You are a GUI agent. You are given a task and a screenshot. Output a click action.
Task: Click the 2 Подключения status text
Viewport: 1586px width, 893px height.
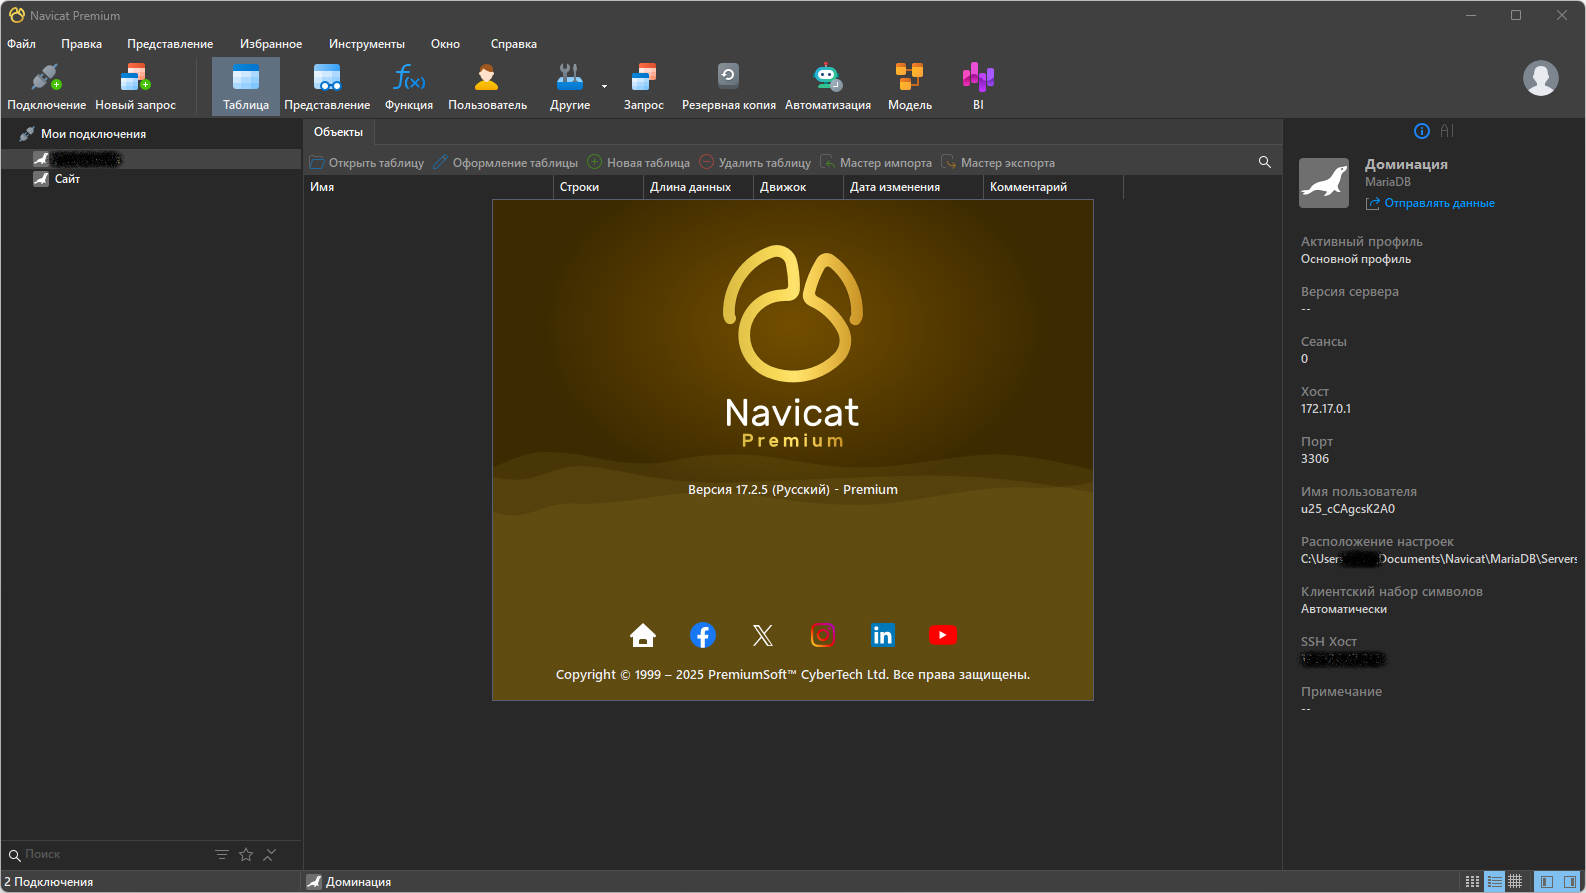[x=49, y=882]
